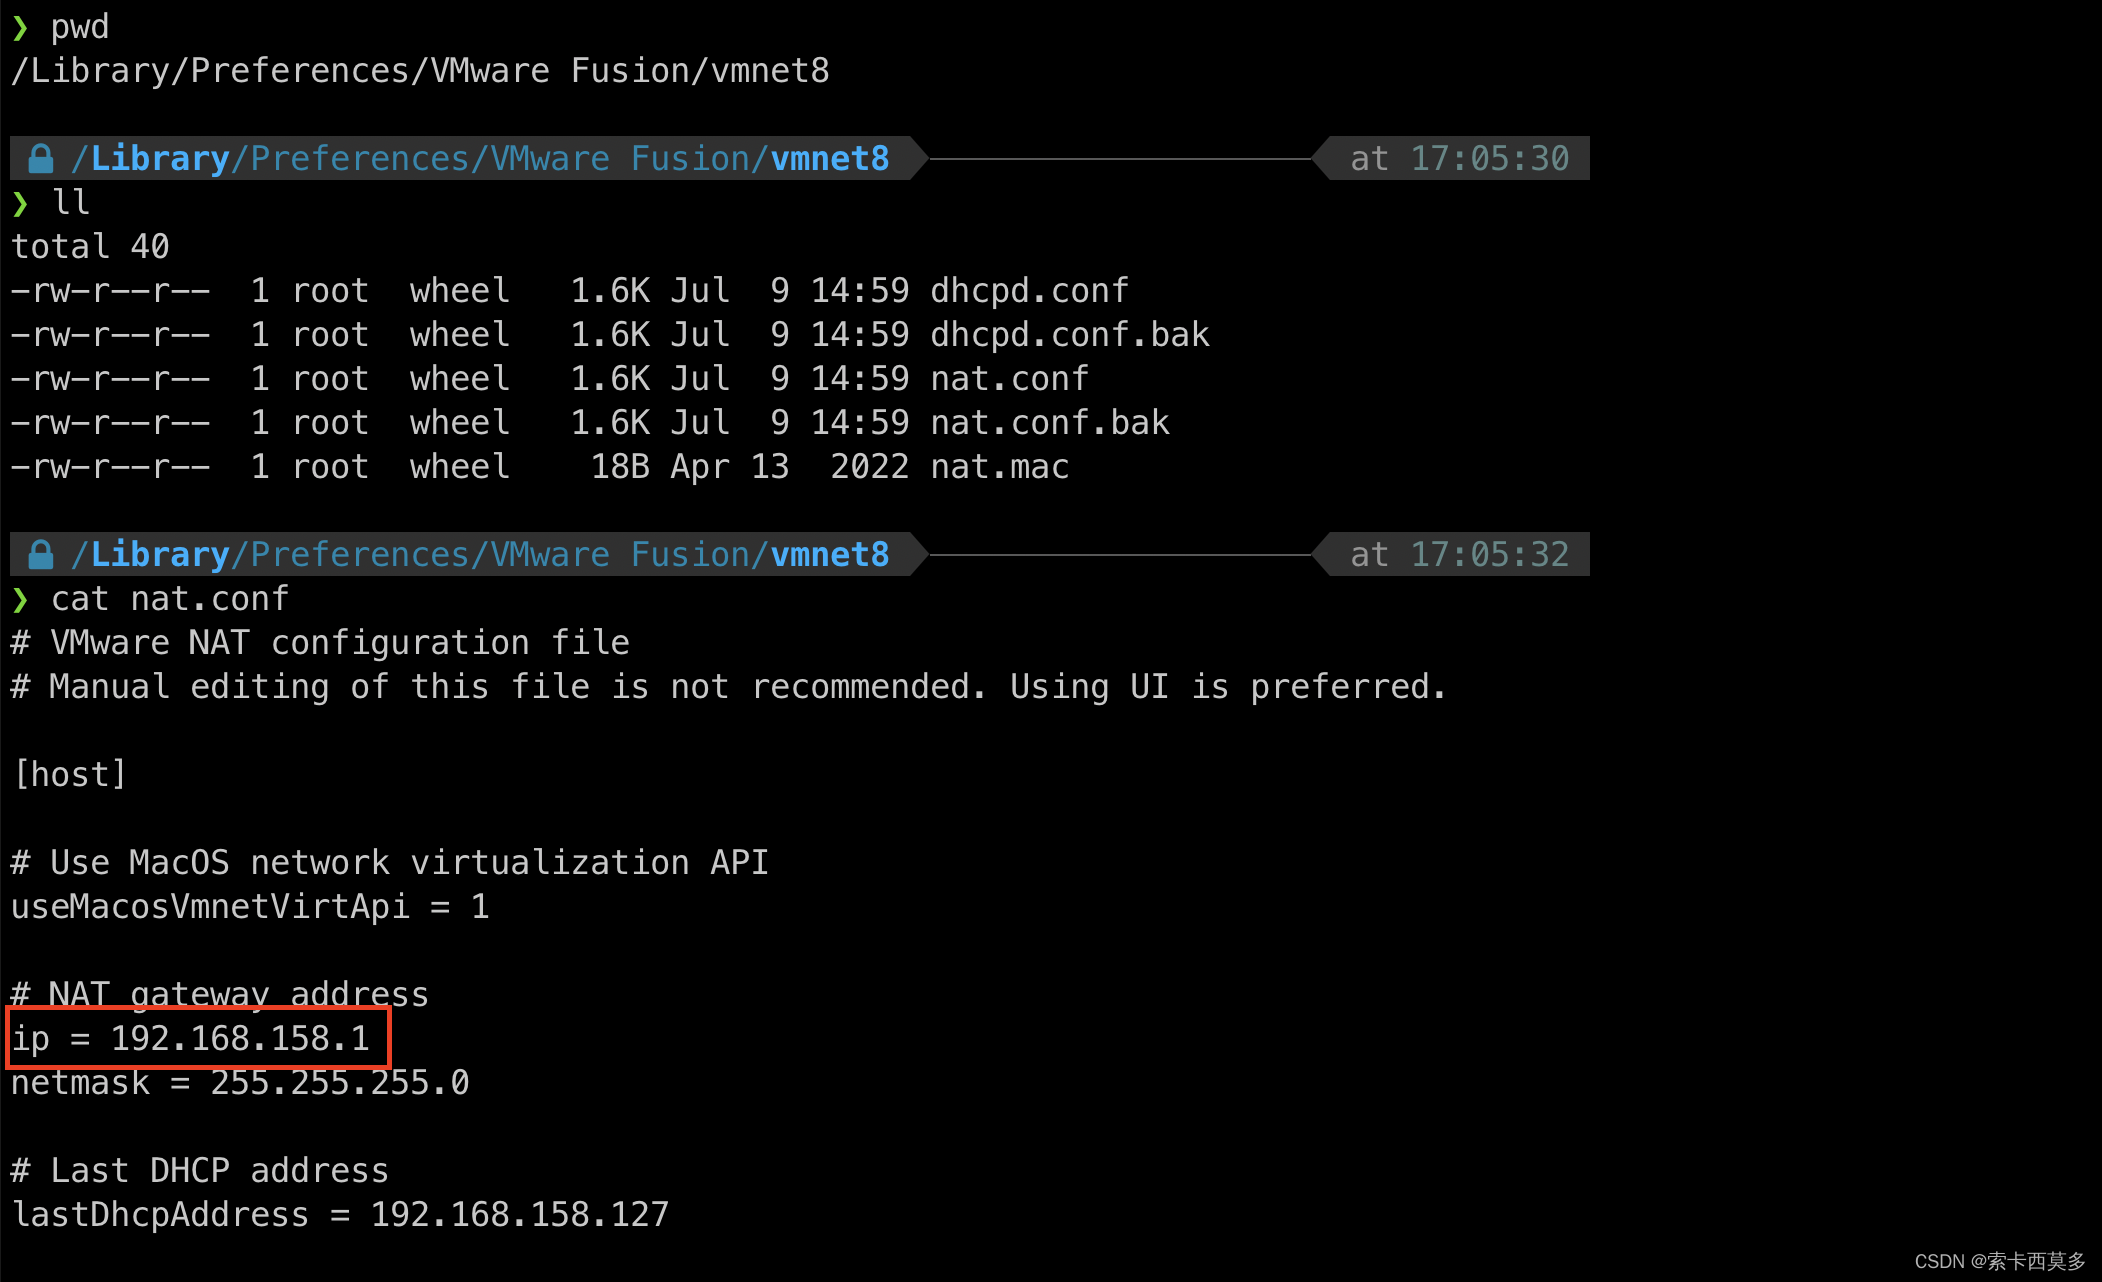The width and height of the screenshot is (2102, 1282).
Task: Click the permissions of dhcpd.conf row
Action: pyautogui.click(x=110, y=290)
